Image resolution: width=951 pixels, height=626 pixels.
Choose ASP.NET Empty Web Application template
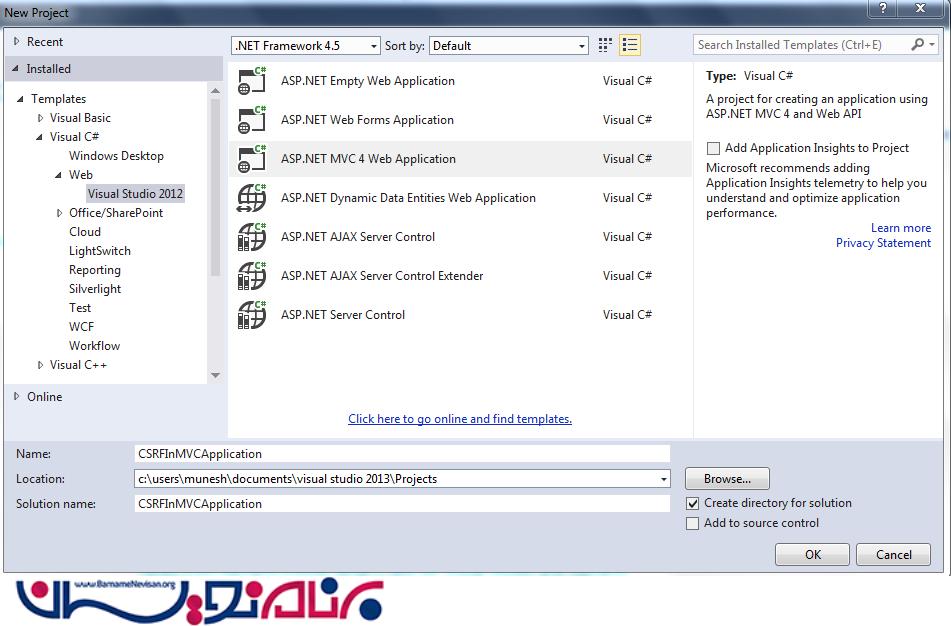[460, 81]
